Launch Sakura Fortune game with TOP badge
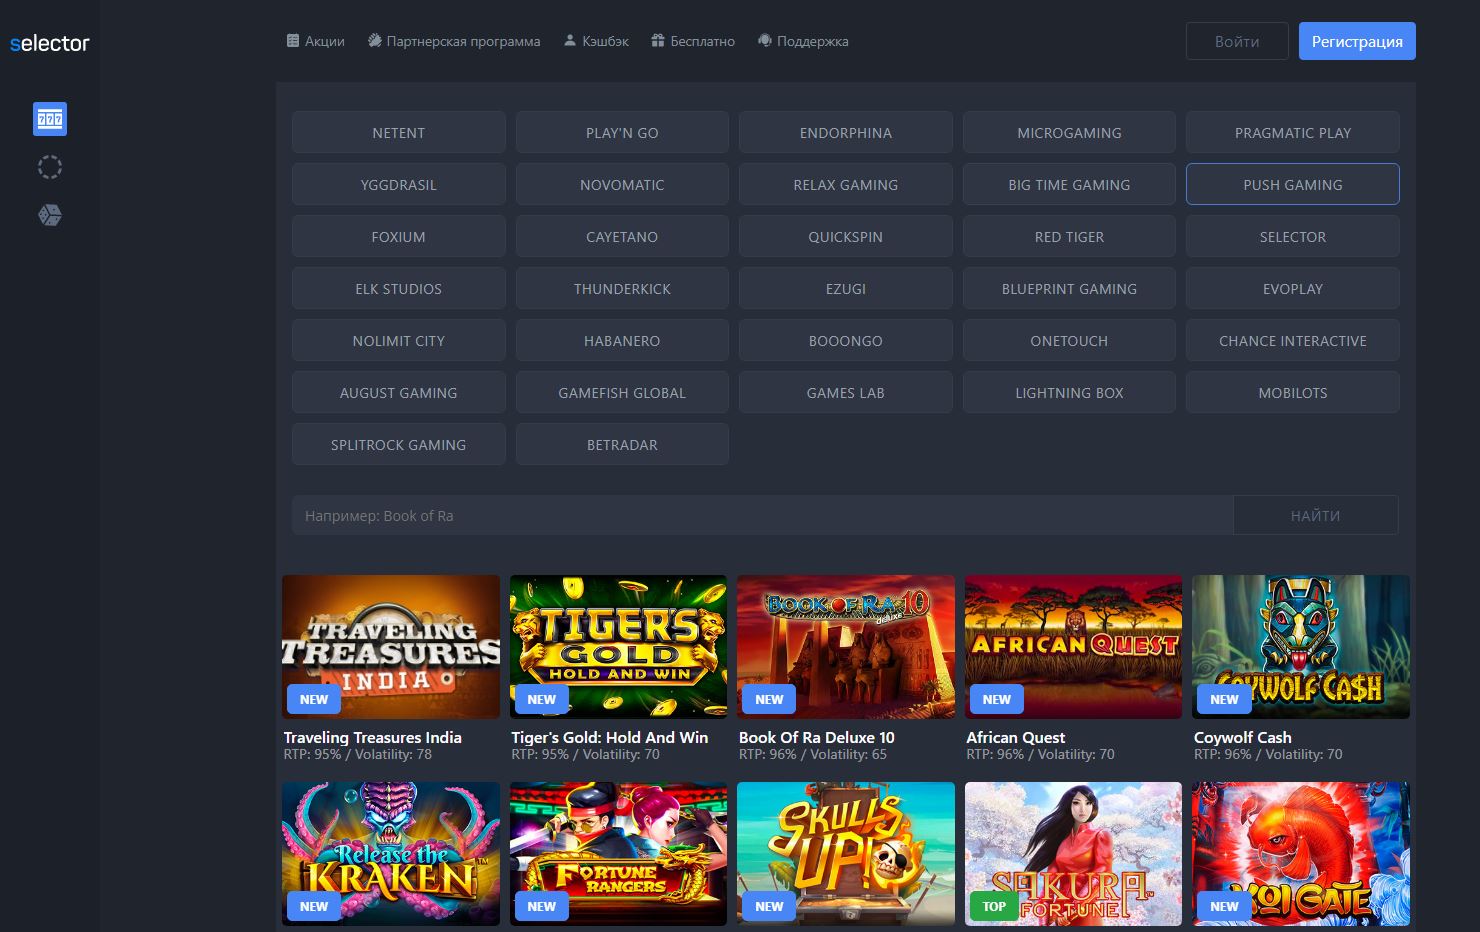Screen dimensions: 1480x932 coord(1073,853)
